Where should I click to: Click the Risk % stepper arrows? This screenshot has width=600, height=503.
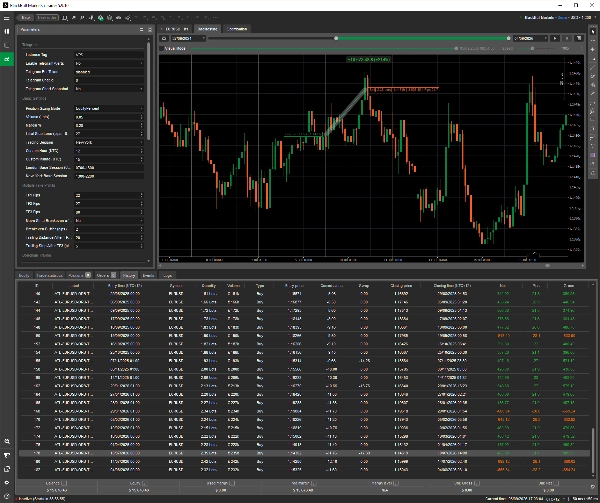(x=142, y=125)
